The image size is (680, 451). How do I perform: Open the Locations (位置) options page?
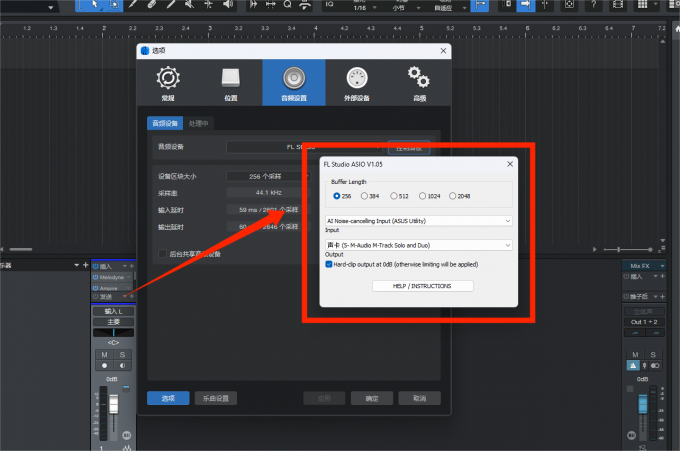coord(231,83)
